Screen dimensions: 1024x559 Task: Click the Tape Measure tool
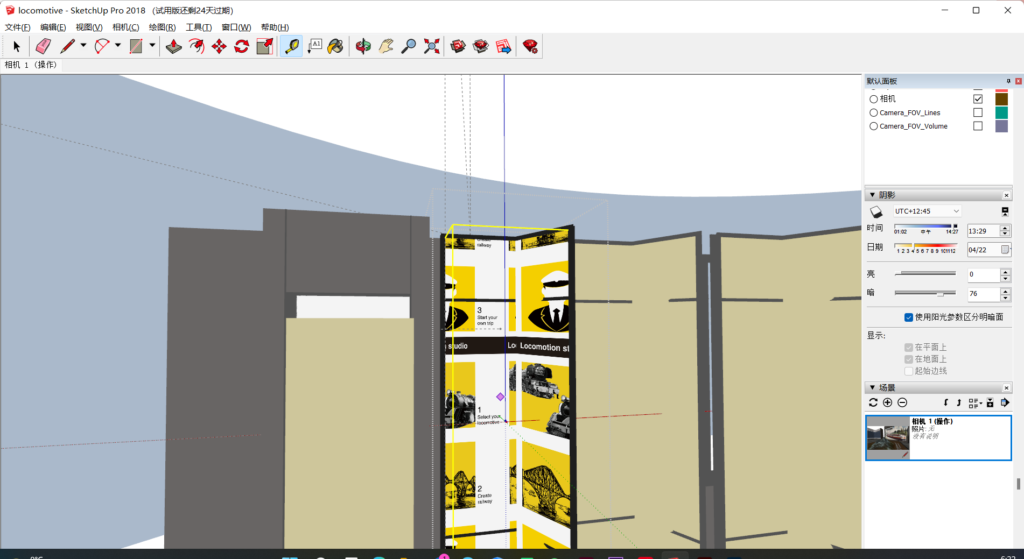(x=291, y=46)
